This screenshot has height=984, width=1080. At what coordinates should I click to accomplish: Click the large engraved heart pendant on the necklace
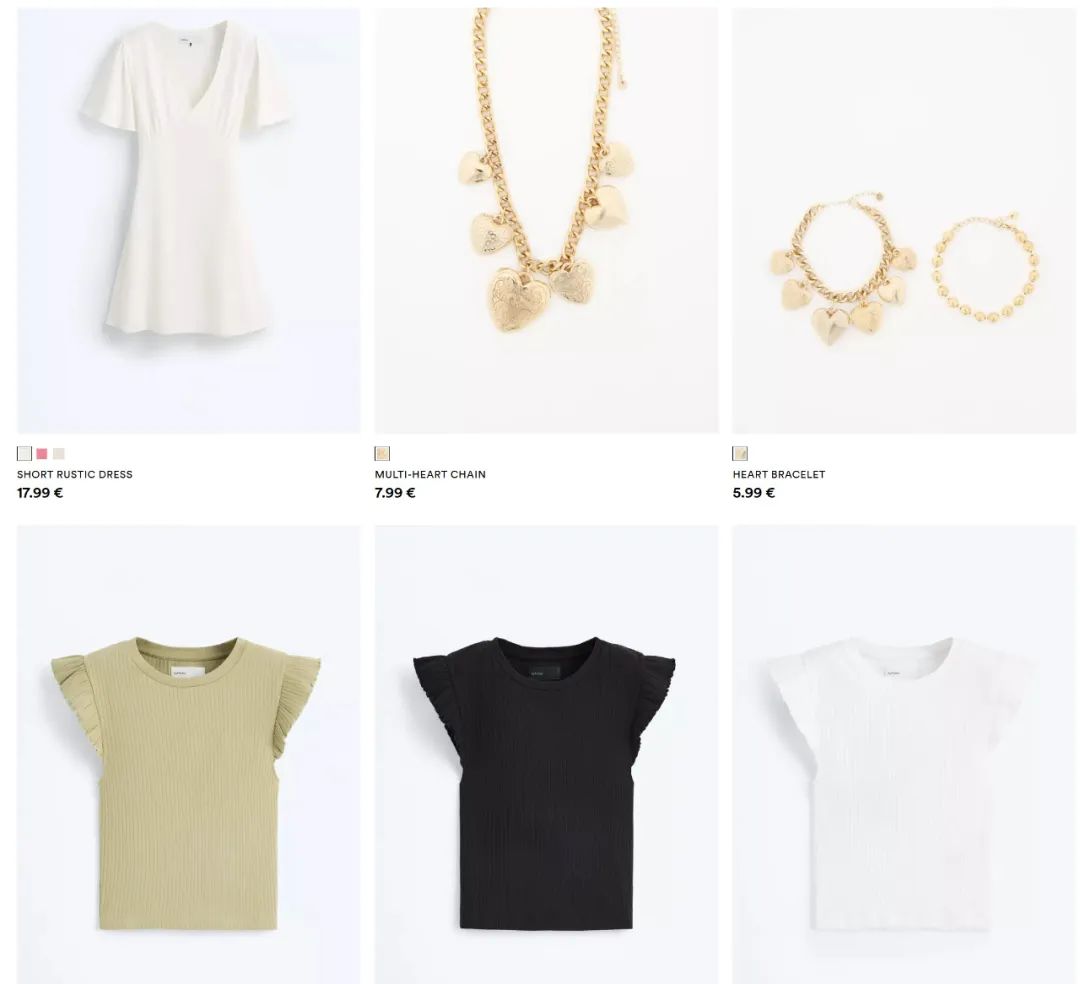tap(519, 300)
